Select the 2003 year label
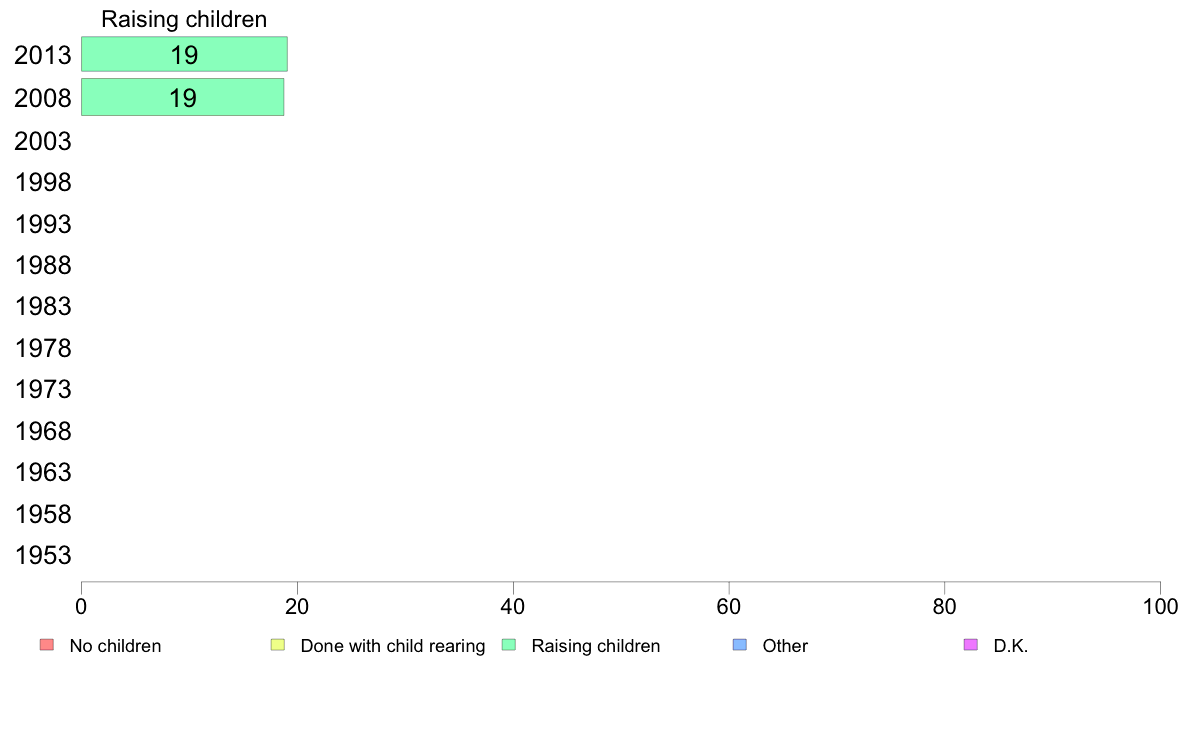The height and width of the screenshot is (736, 1188). [42, 141]
